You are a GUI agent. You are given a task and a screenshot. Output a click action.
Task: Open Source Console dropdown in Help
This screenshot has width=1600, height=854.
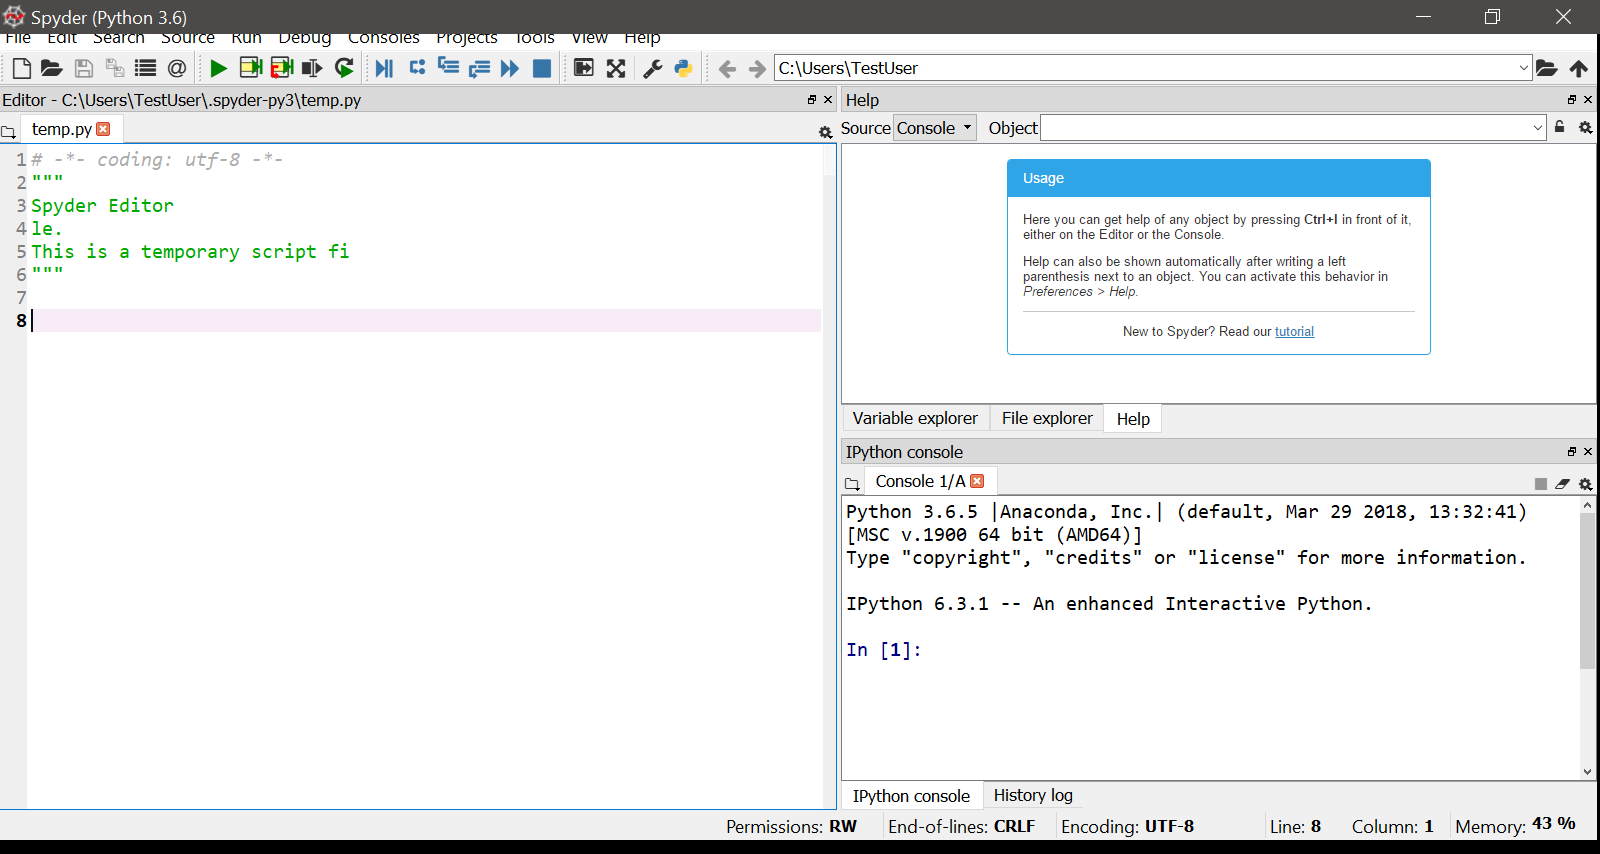(934, 128)
